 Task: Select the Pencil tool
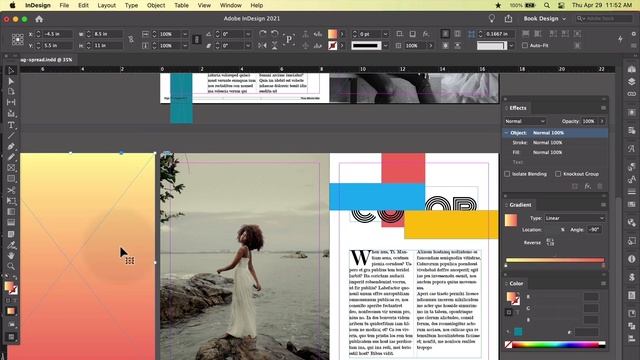point(11,157)
